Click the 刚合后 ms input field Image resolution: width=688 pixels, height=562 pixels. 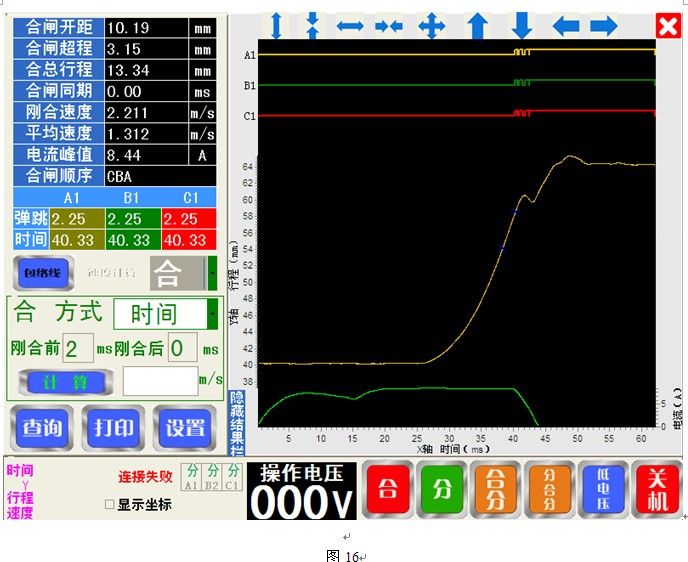[x=183, y=347]
